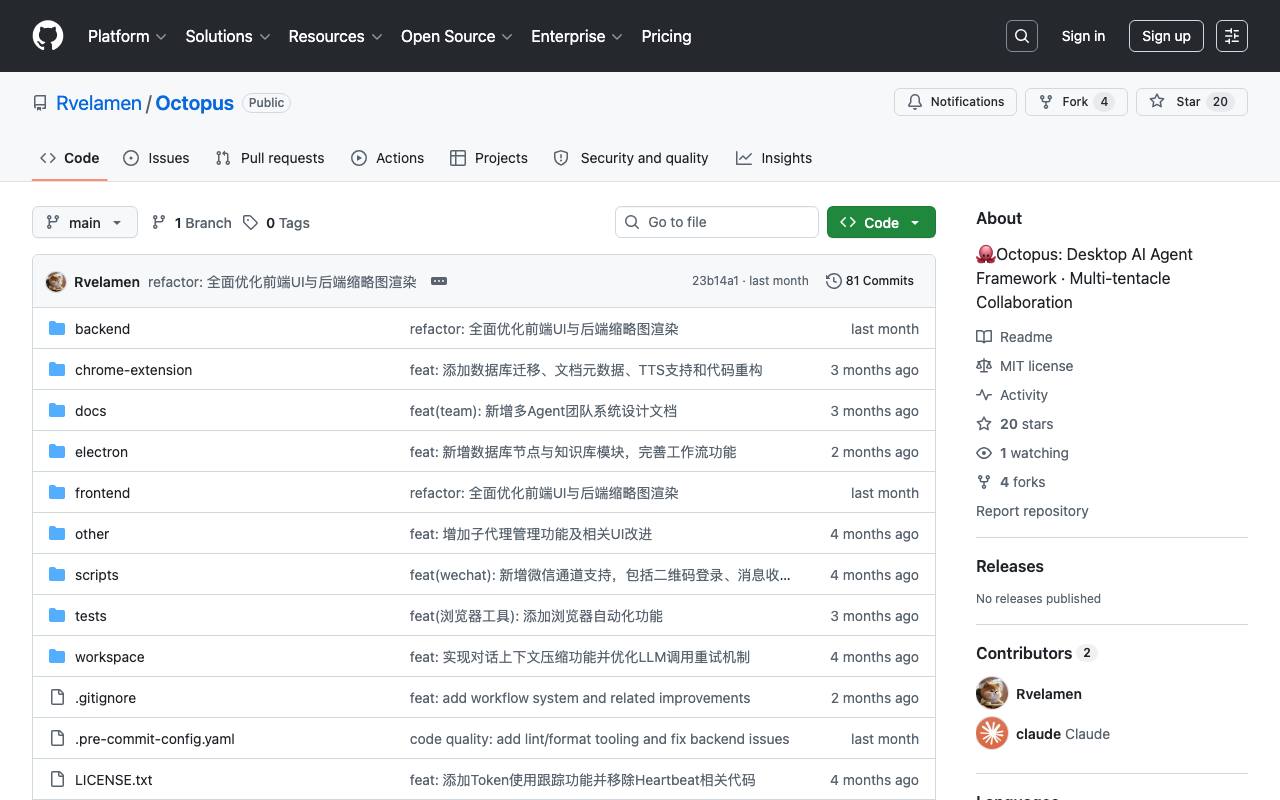Click the repository book icon beside Rvelamen
This screenshot has width=1280, height=800.
(x=40, y=103)
